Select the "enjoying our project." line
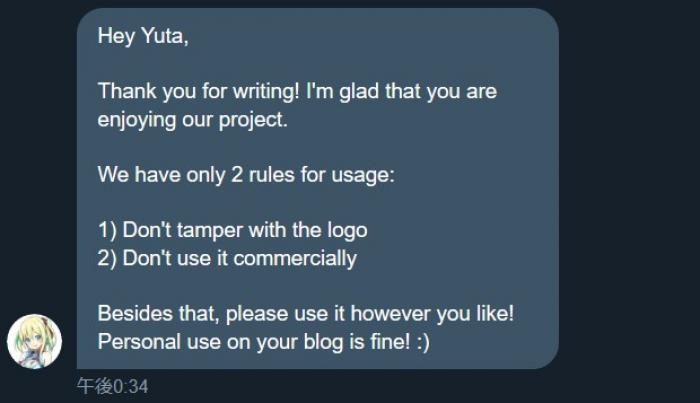 192,119
